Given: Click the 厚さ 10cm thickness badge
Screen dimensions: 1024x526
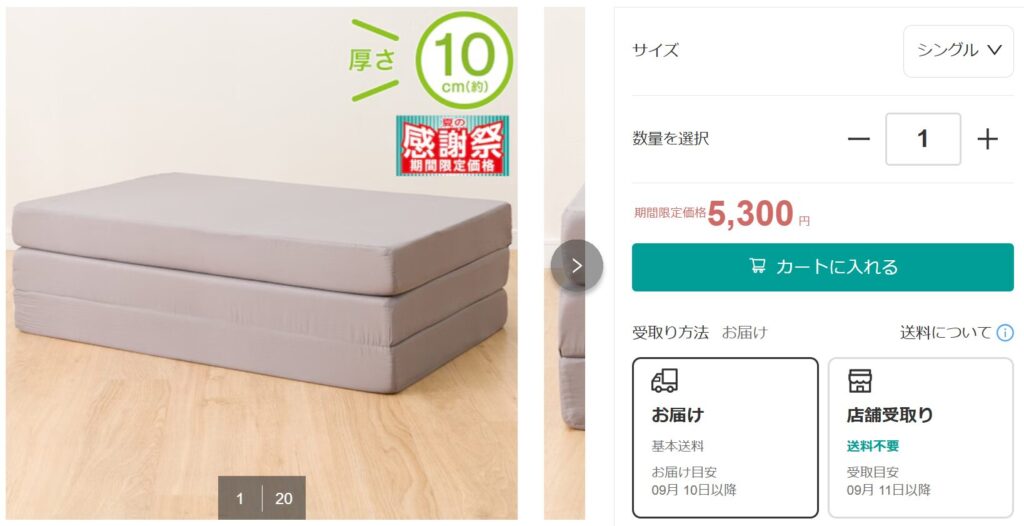Looking at the screenshot, I should [x=431, y=60].
